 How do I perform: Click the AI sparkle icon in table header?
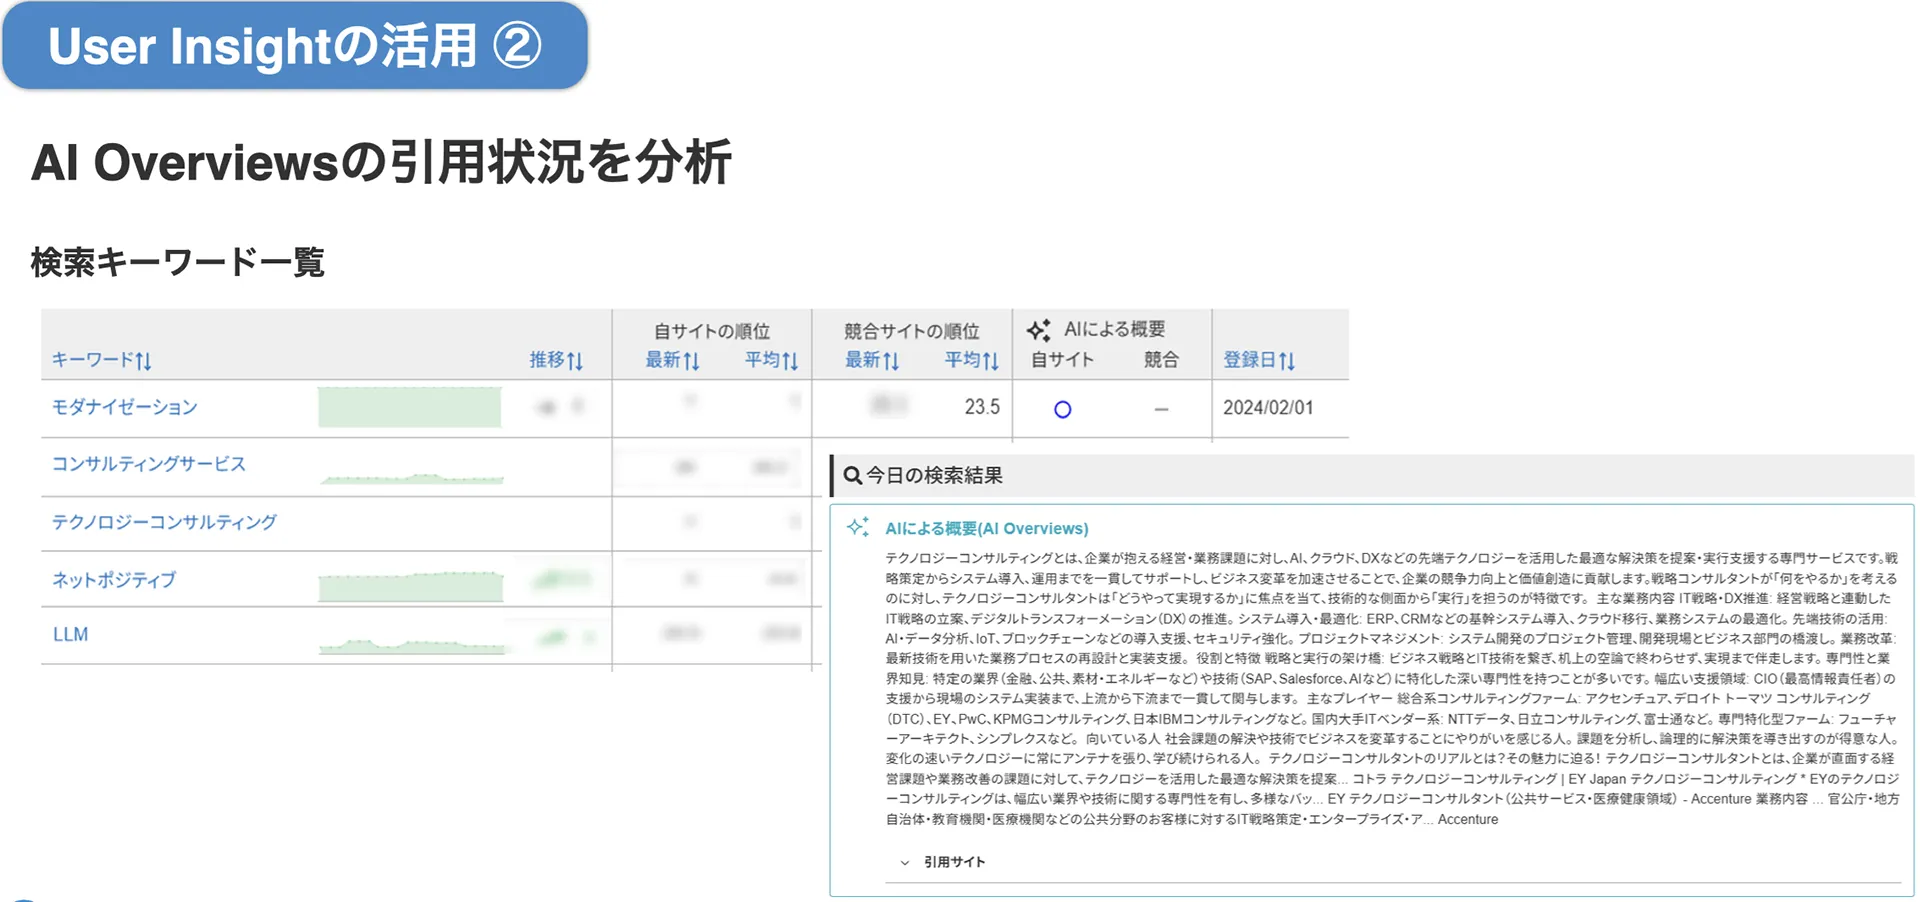(x=1039, y=330)
